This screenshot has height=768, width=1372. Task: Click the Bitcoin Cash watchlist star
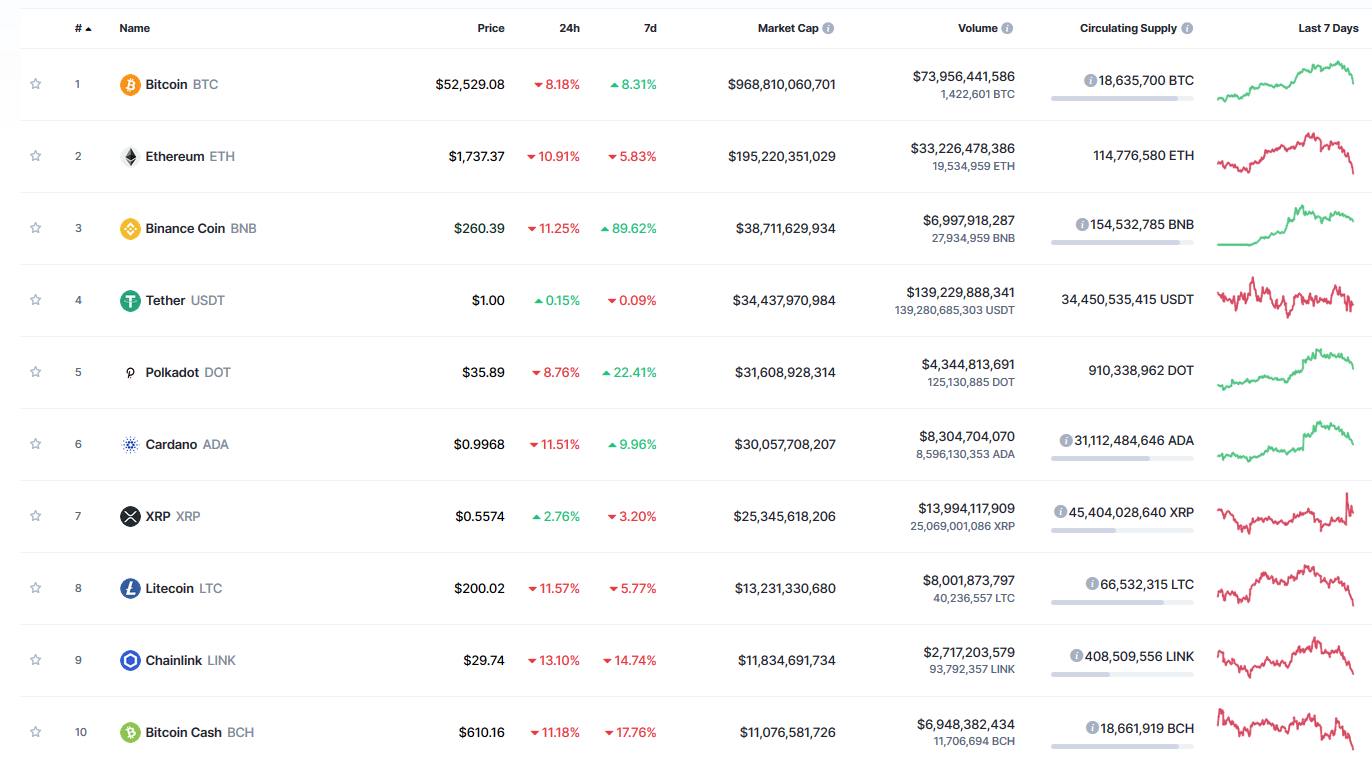point(36,732)
